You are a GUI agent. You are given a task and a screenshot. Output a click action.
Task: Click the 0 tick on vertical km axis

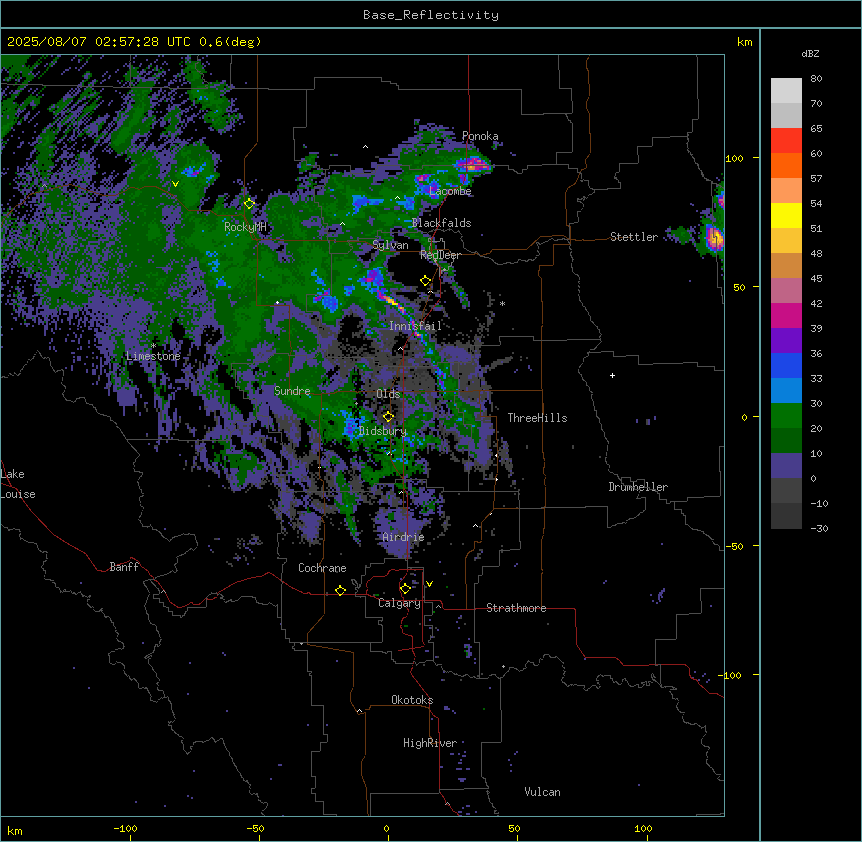(x=744, y=417)
